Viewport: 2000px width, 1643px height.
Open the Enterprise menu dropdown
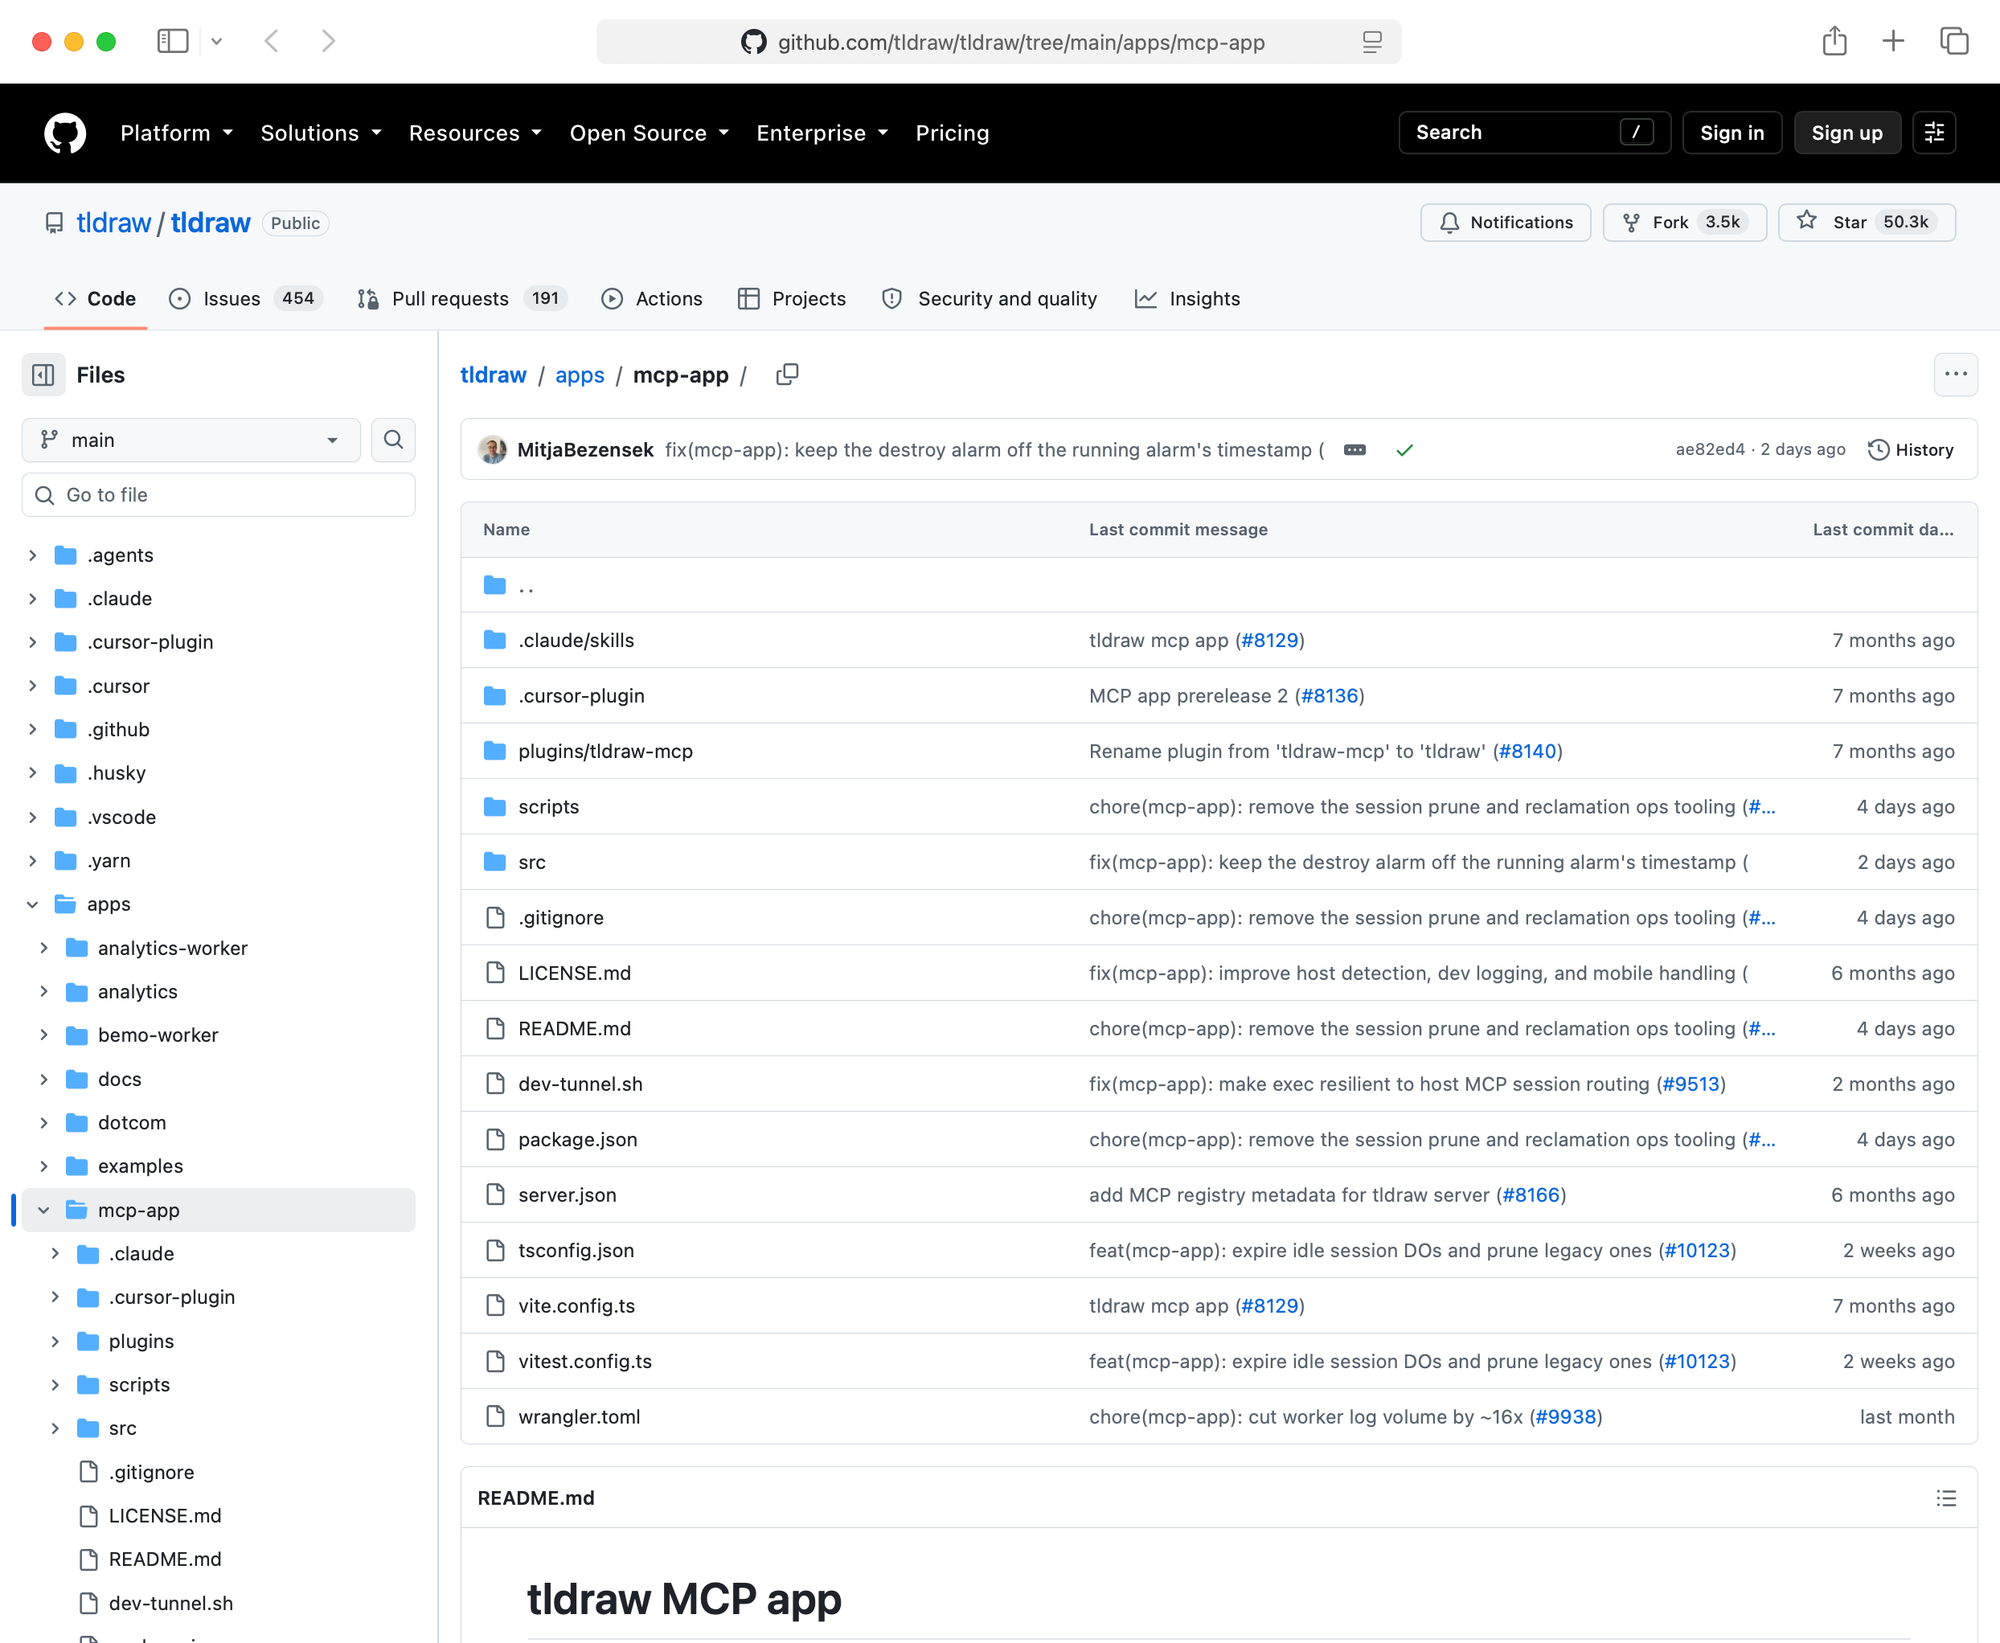[x=822, y=133]
